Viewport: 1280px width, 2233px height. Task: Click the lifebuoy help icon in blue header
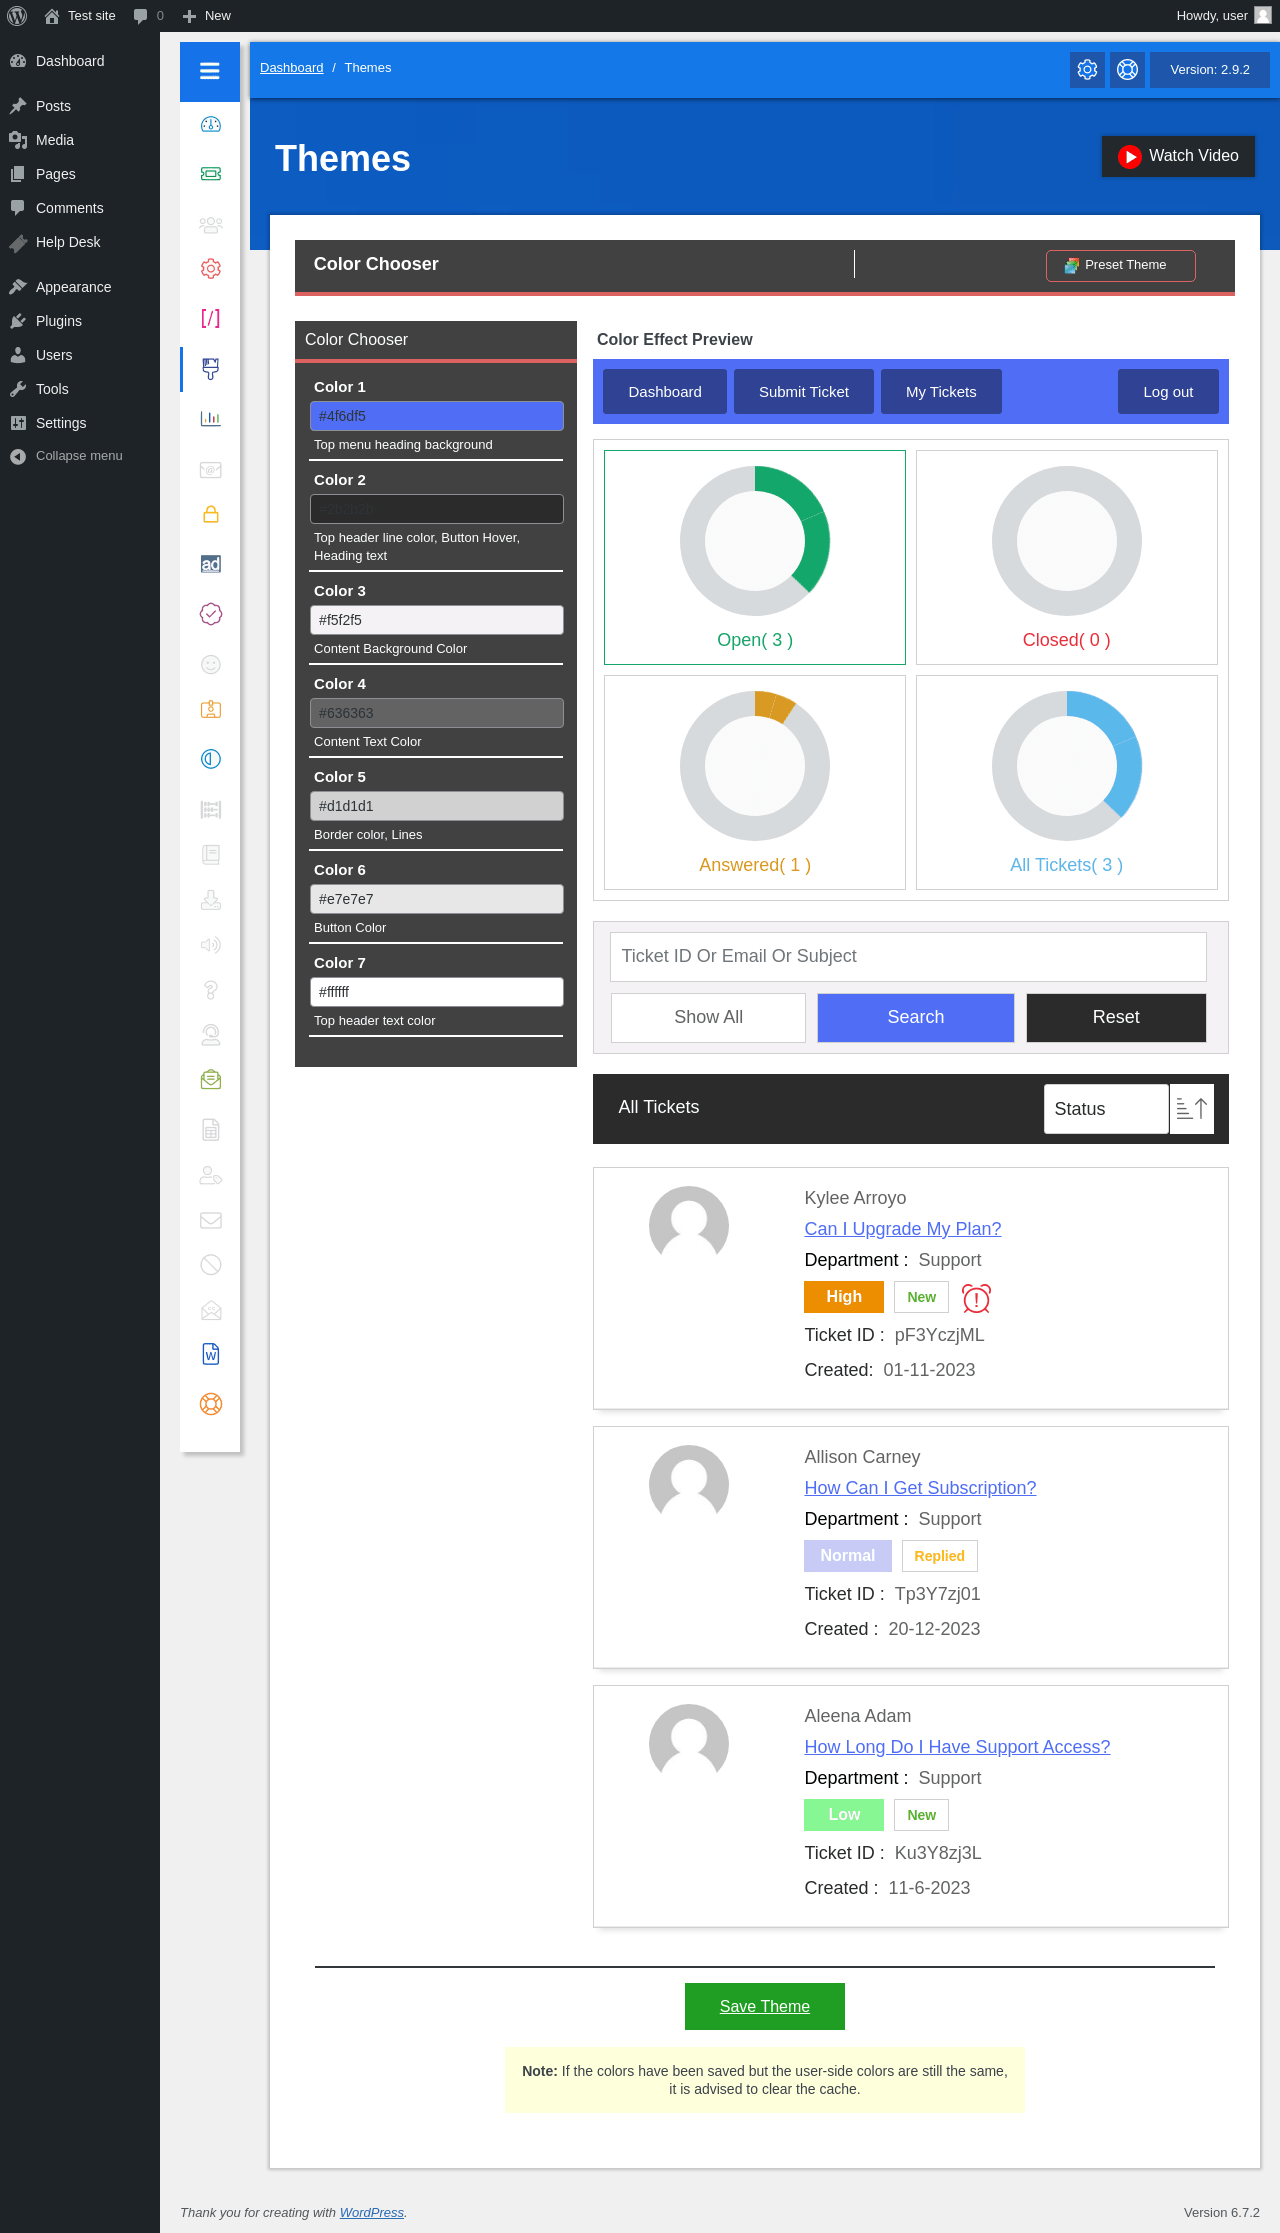(1128, 70)
